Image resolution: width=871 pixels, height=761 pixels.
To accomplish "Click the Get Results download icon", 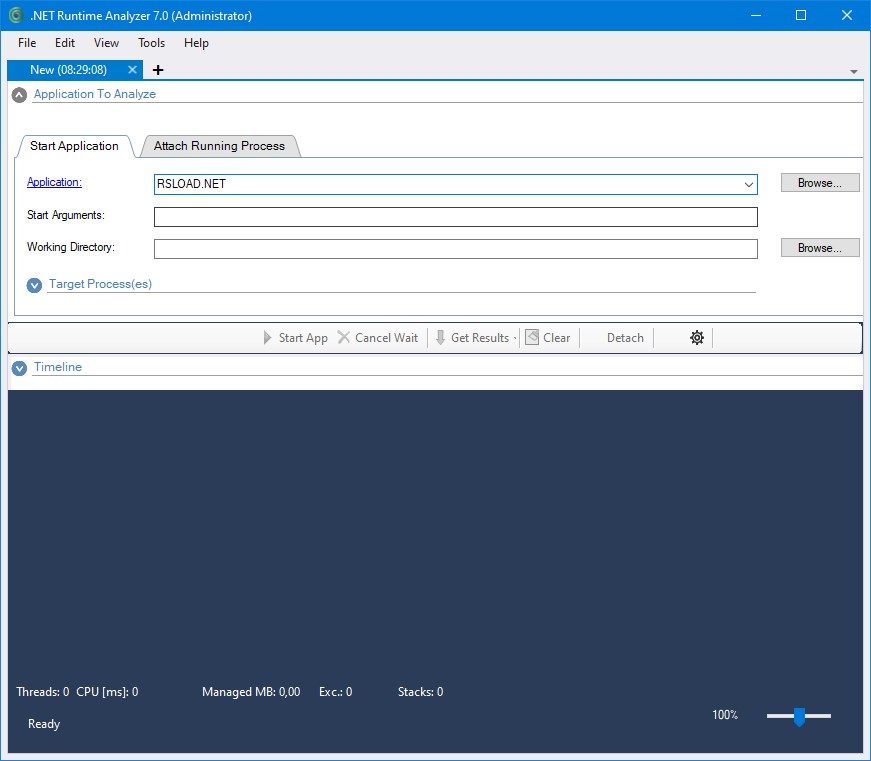I will (x=441, y=337).
